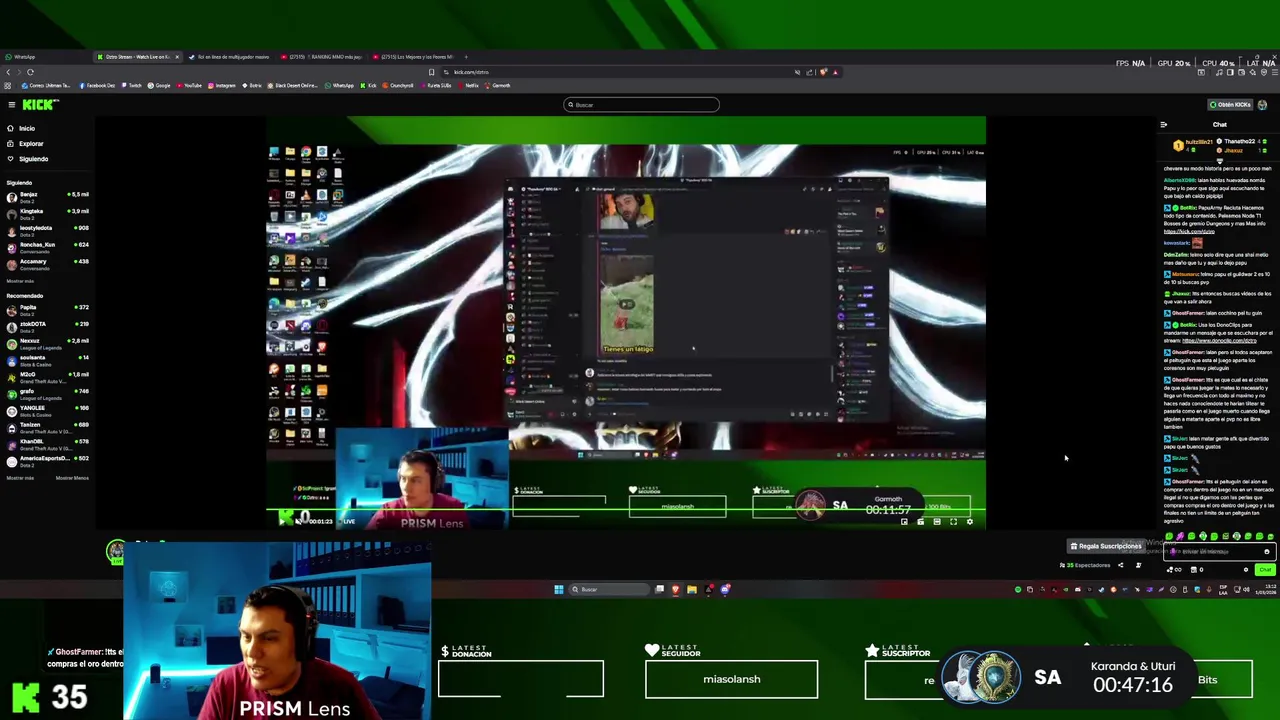Image resolution: width=1280 pixels, height=720 pixels.
Task: Expand recommended channels with lower Mostrar más
Action: (20, 478)
